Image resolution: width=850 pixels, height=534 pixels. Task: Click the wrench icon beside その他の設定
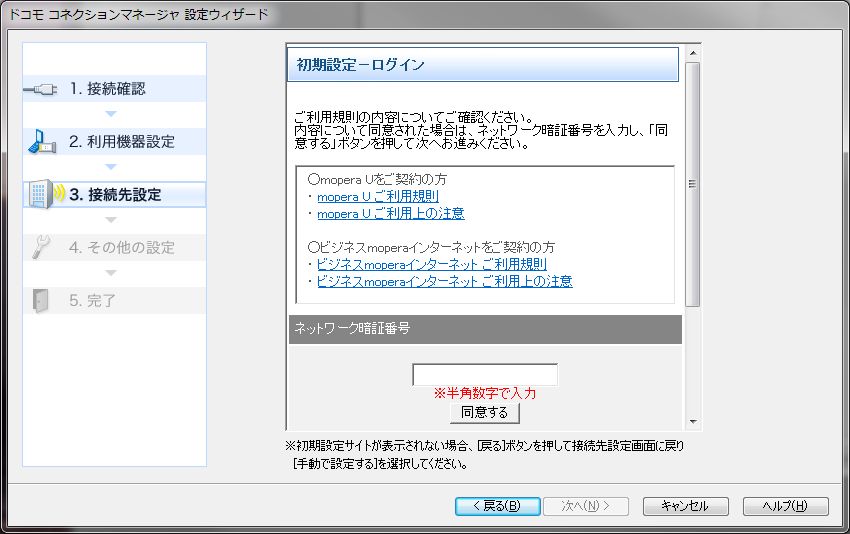41,247
